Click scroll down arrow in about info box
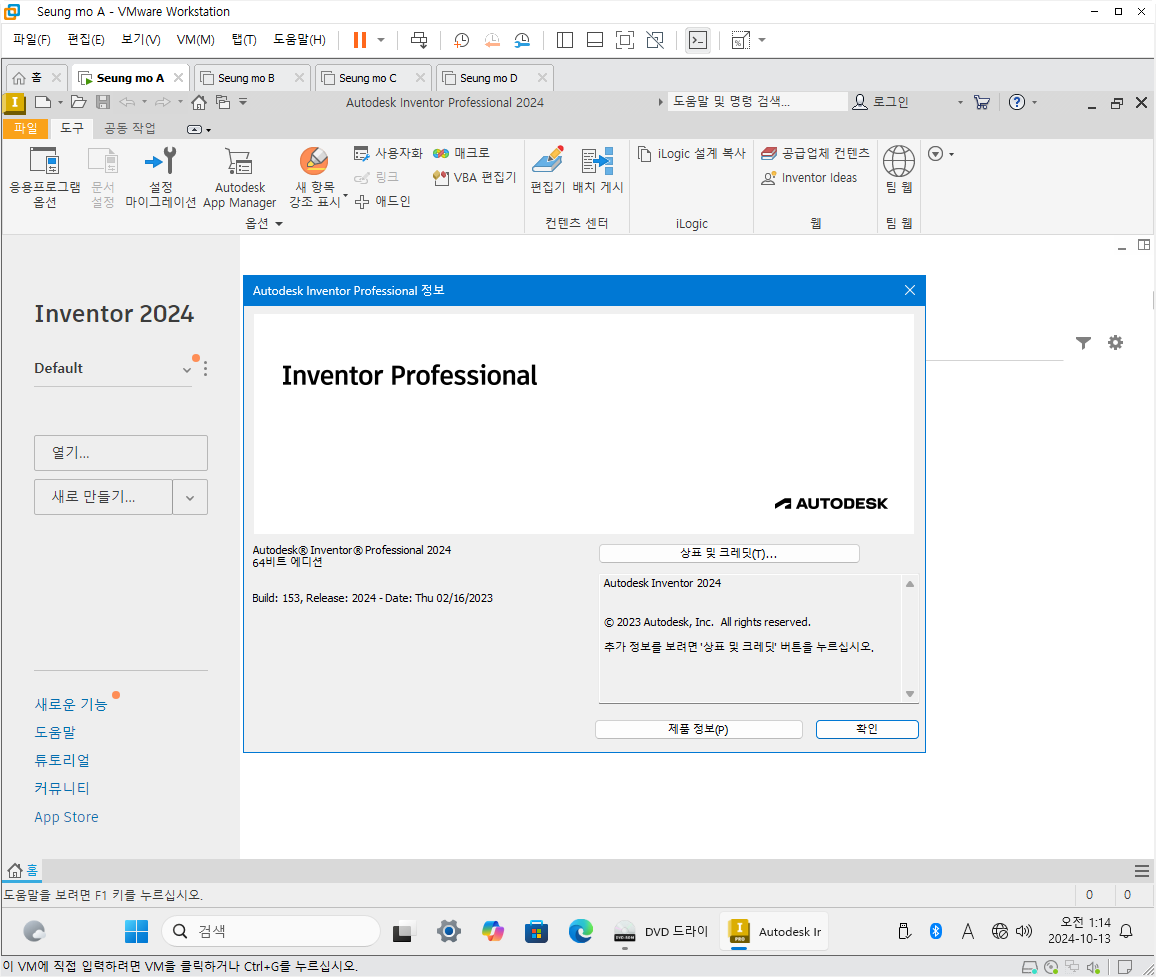The width and height of the screenshot is (1156, 977). [910, 694]
